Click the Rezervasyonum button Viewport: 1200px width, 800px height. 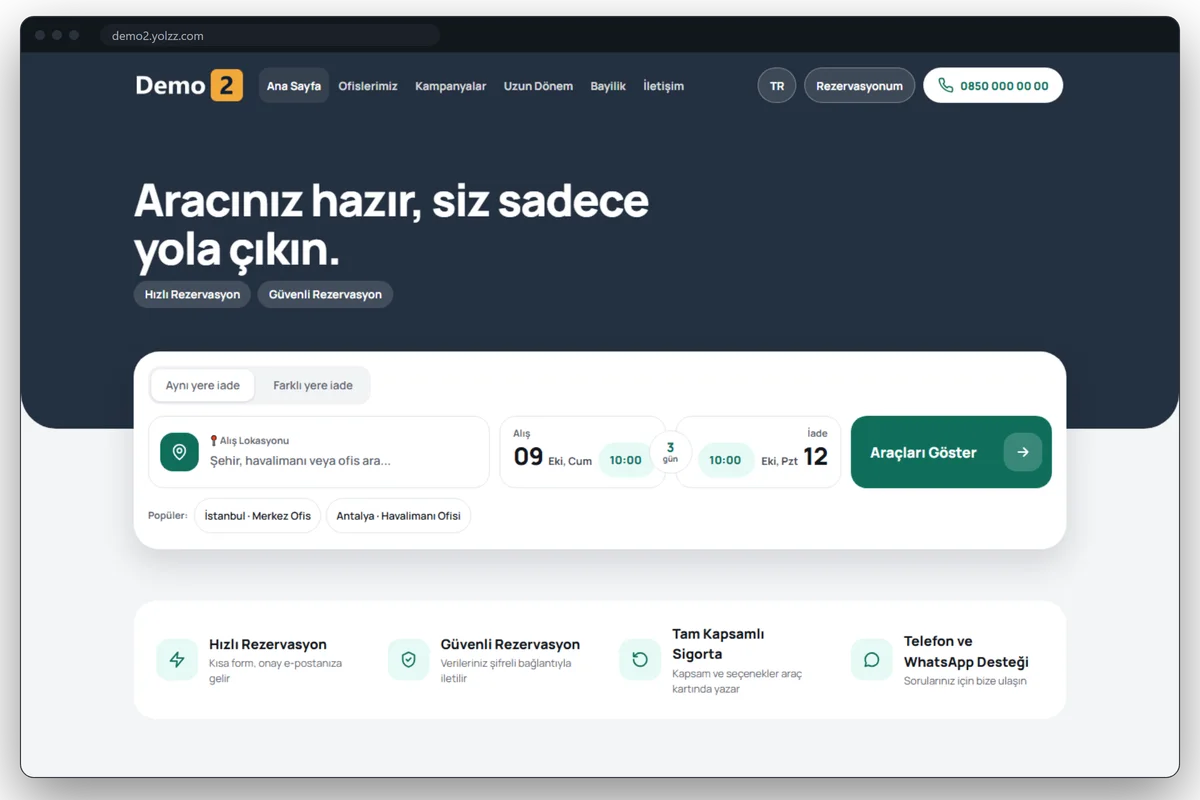[x=859, y=86]
